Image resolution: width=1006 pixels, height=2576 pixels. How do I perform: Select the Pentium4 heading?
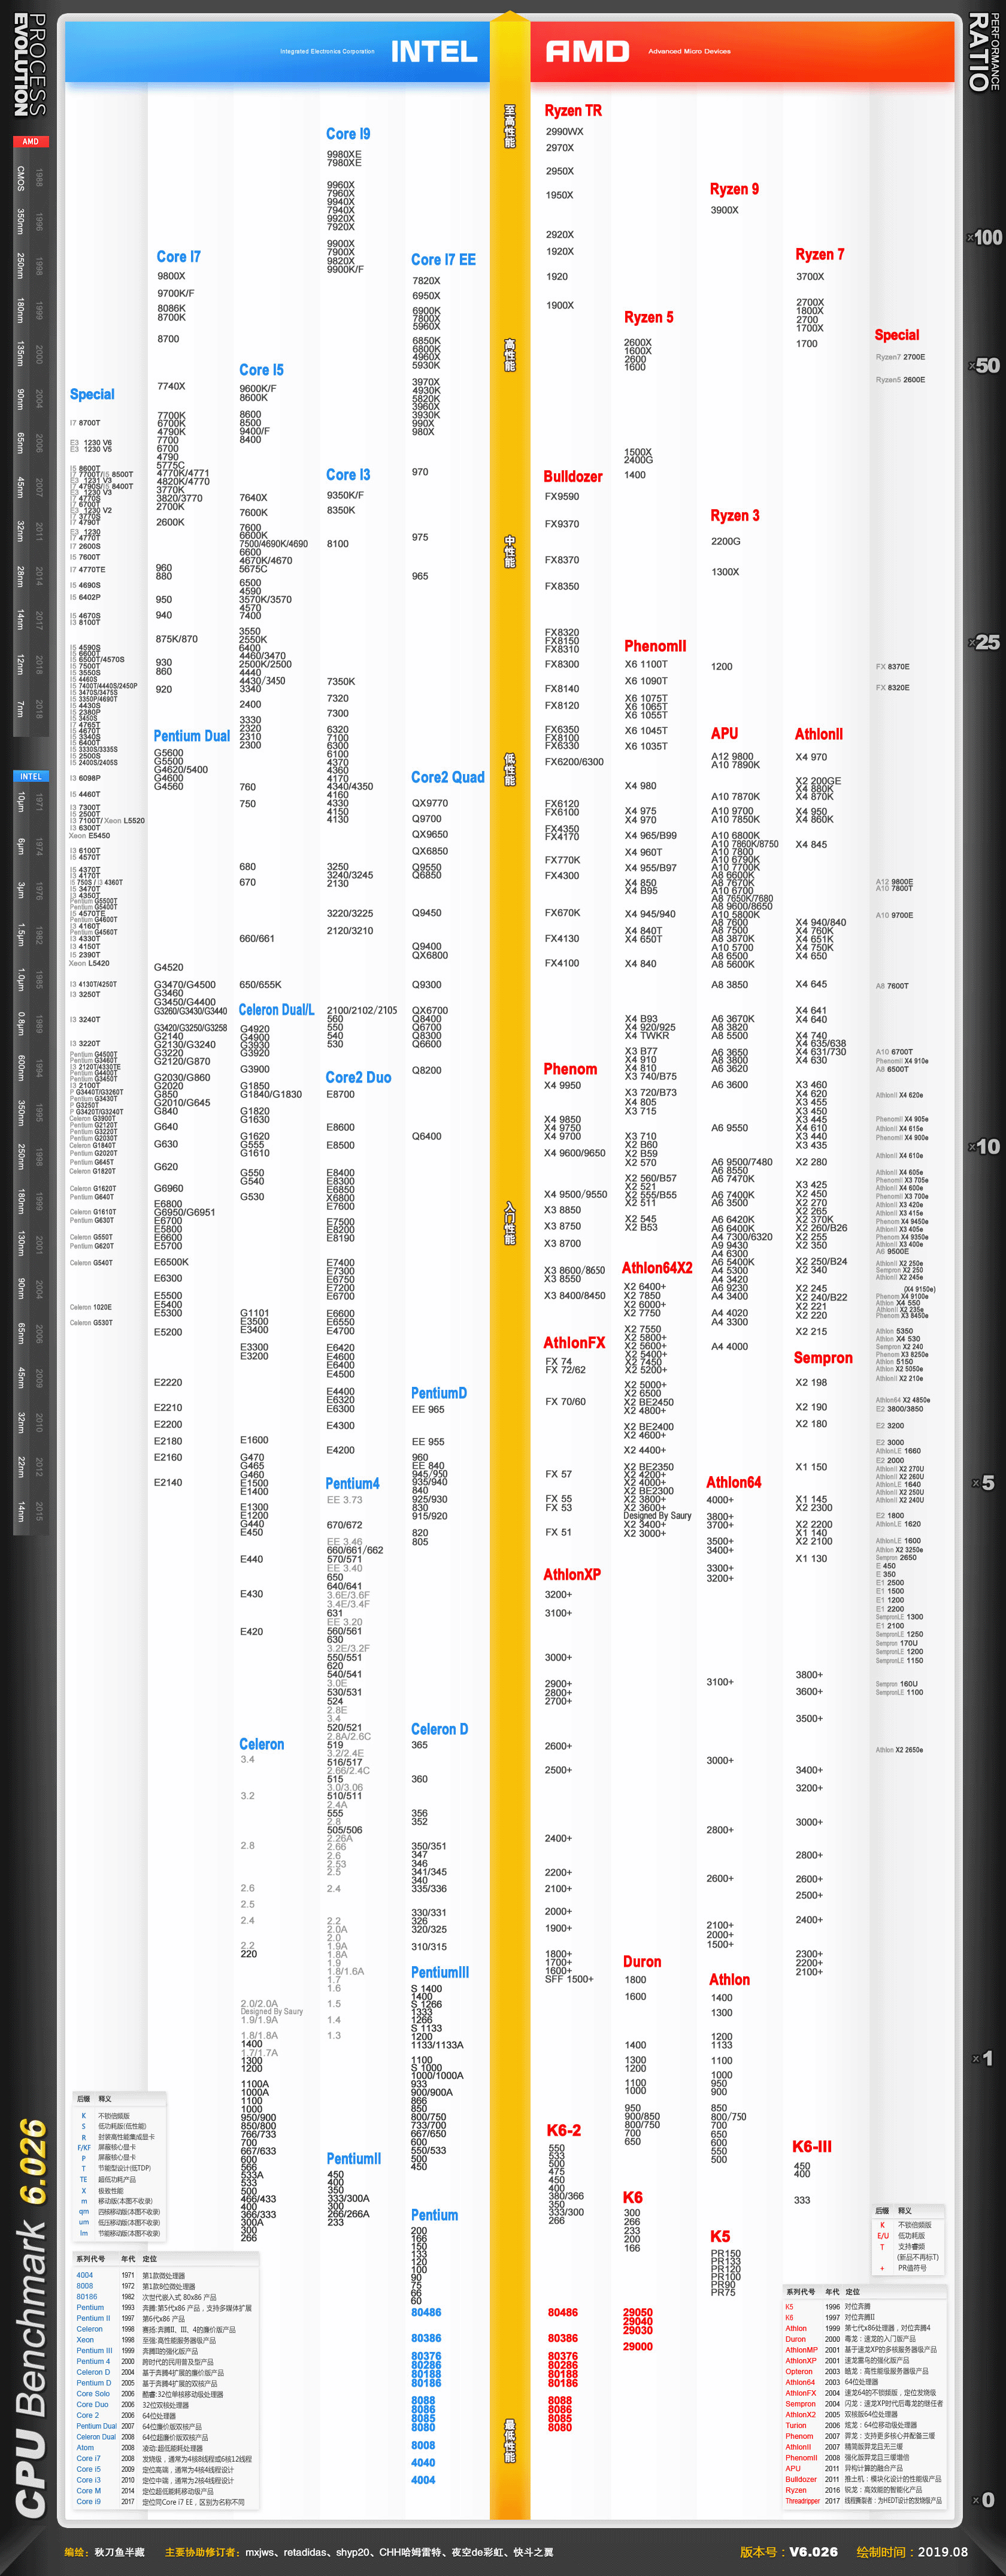[x=352, y=1483]
